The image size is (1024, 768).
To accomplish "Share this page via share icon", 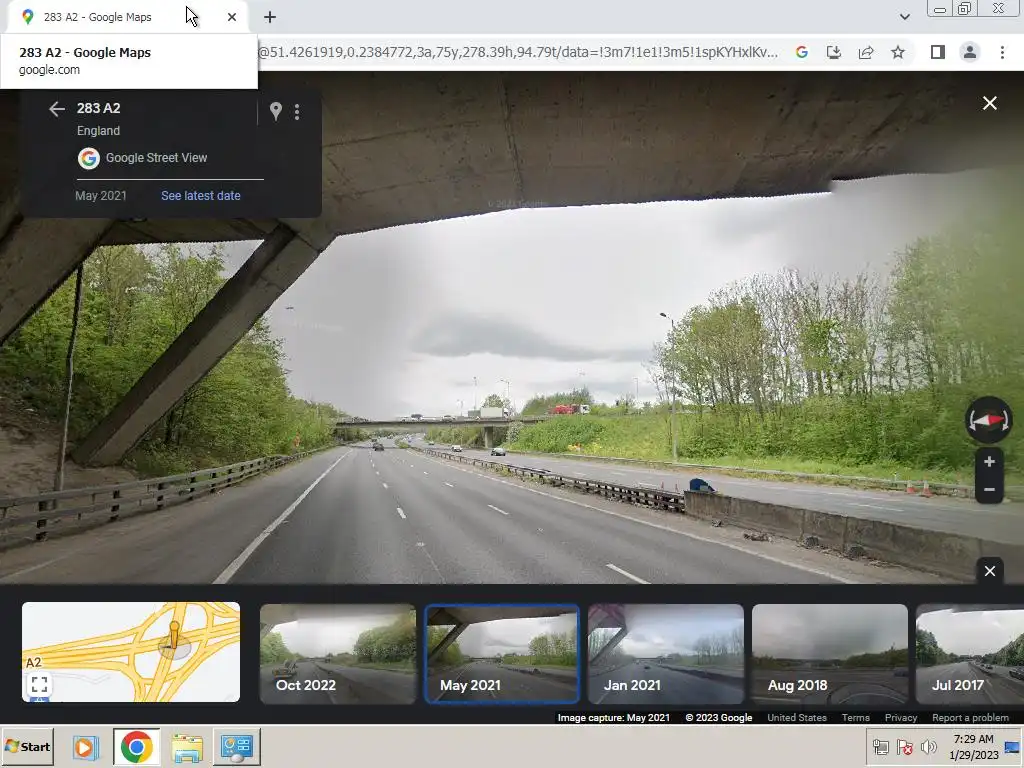I will [x=866, y=52].
